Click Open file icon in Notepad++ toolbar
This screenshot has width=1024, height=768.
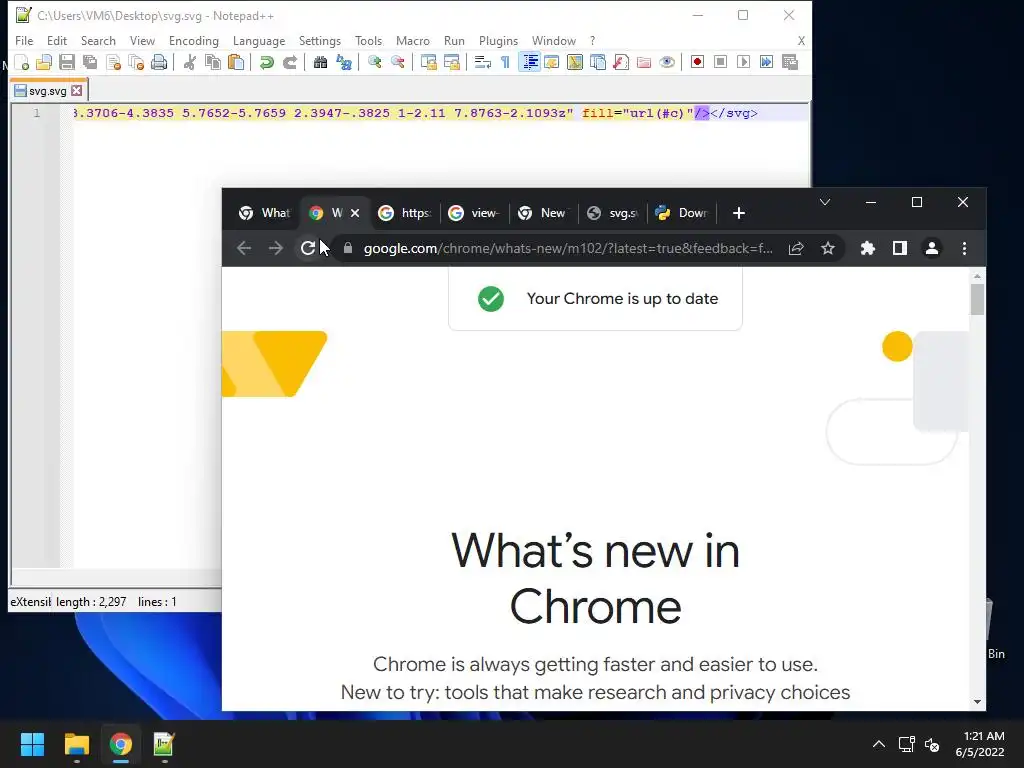(x=44, y=62)
